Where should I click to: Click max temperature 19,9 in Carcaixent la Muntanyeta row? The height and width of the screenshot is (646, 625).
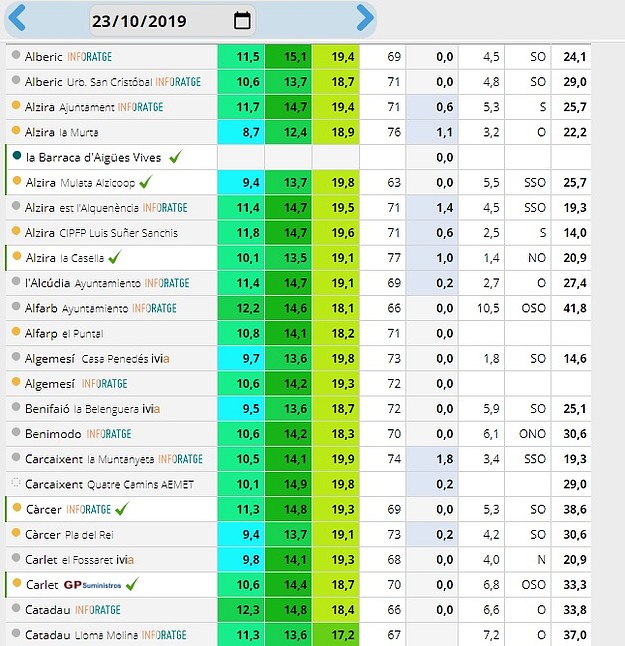pyautogui.click(x=336, y=459)
